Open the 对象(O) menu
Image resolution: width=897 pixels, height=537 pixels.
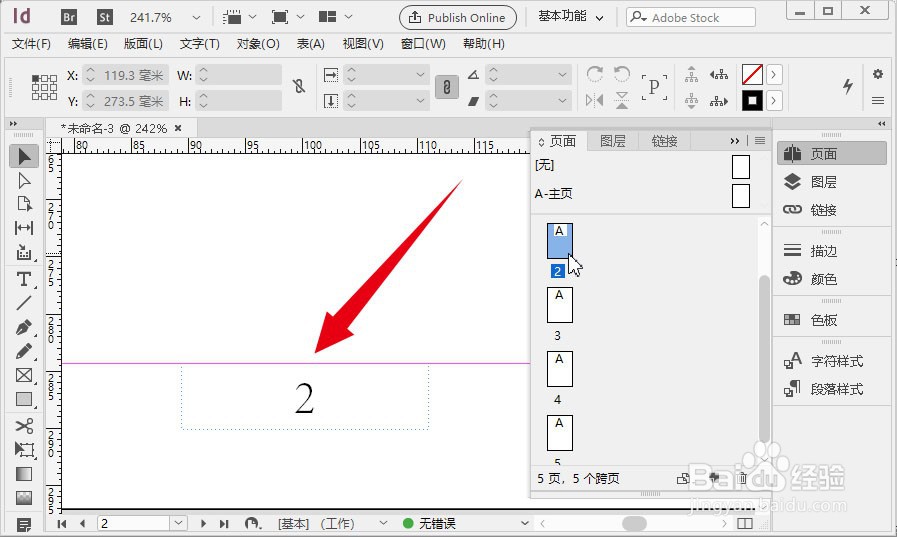coord(258,44)
